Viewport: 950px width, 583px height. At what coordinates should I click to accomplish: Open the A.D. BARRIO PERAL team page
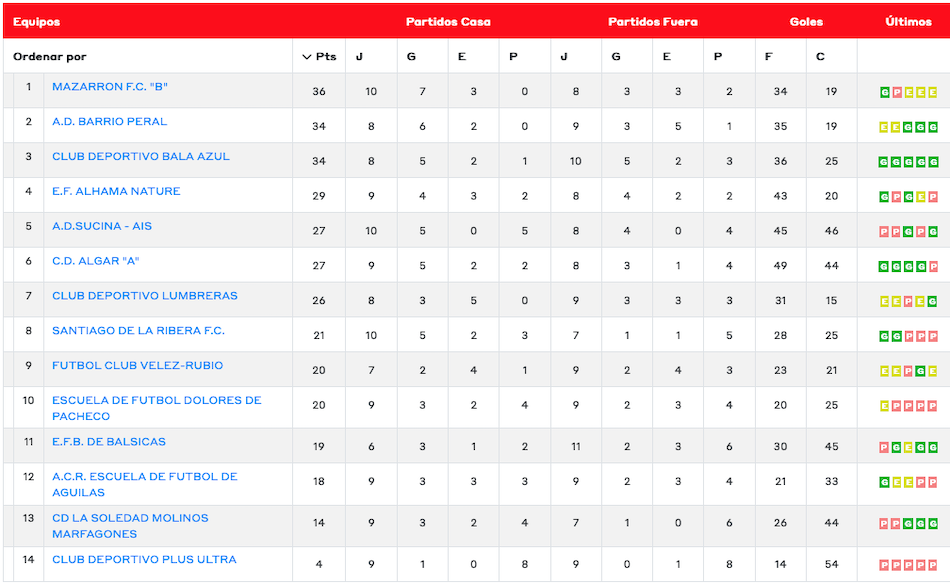(x=109, y=122)
